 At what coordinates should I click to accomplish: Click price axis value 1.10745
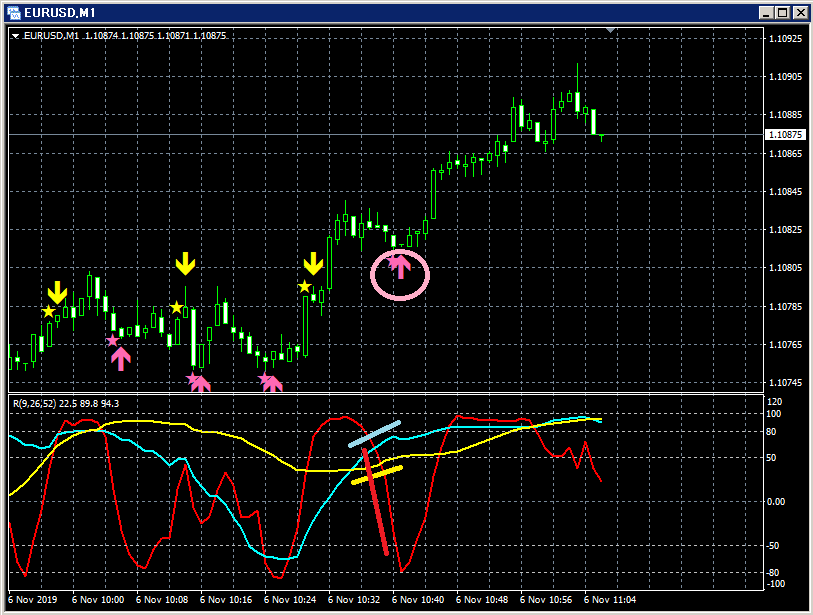click(785, 383)
